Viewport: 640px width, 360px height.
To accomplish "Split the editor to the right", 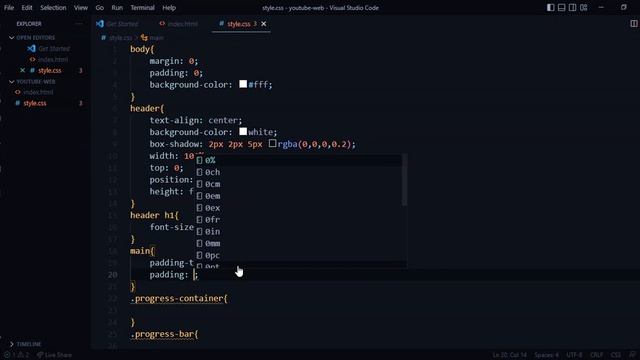I will (x=633, y=24).
